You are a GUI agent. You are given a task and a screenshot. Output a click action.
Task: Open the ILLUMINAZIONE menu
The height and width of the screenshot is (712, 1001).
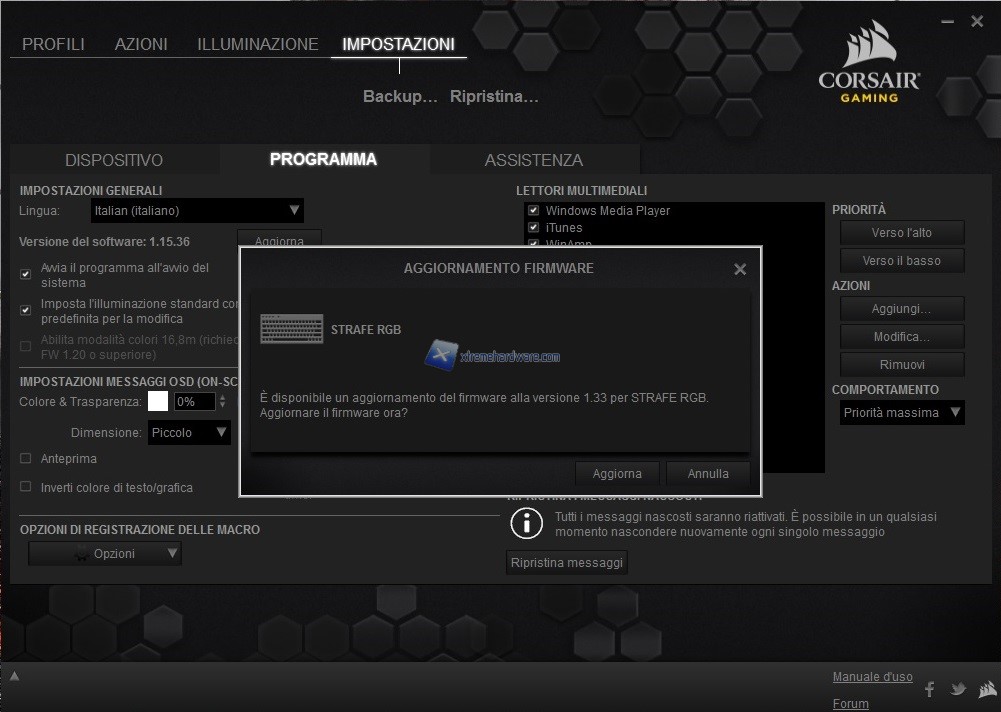click(256, 44)
